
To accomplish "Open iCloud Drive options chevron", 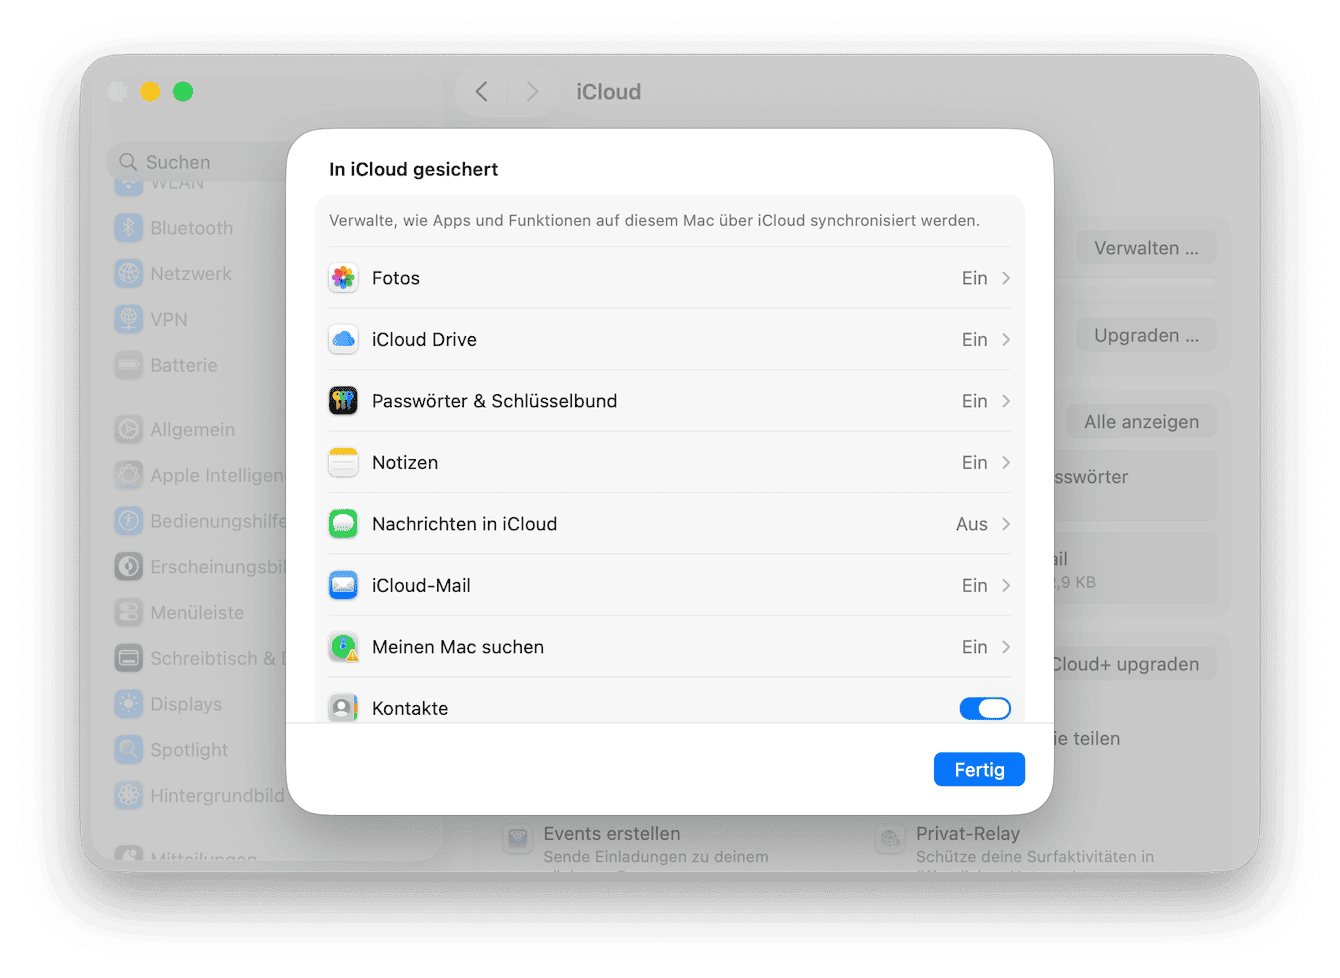I will (x=1006, y=340).
